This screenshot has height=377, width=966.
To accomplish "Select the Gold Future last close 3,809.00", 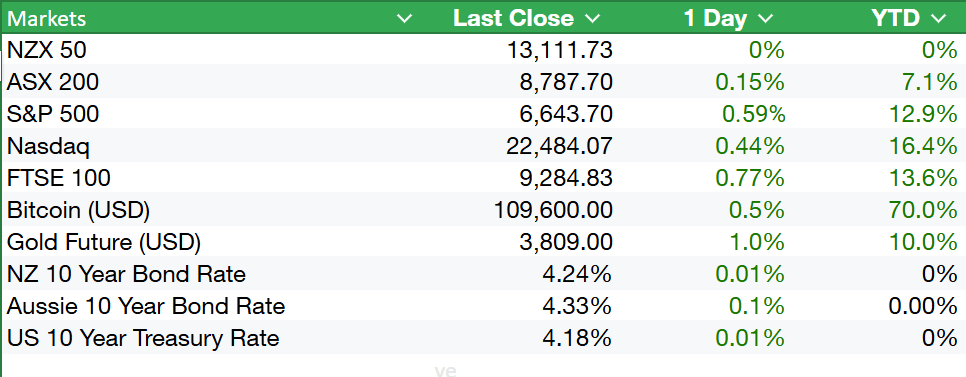I will pyautogui.click(x=567, y=242).
